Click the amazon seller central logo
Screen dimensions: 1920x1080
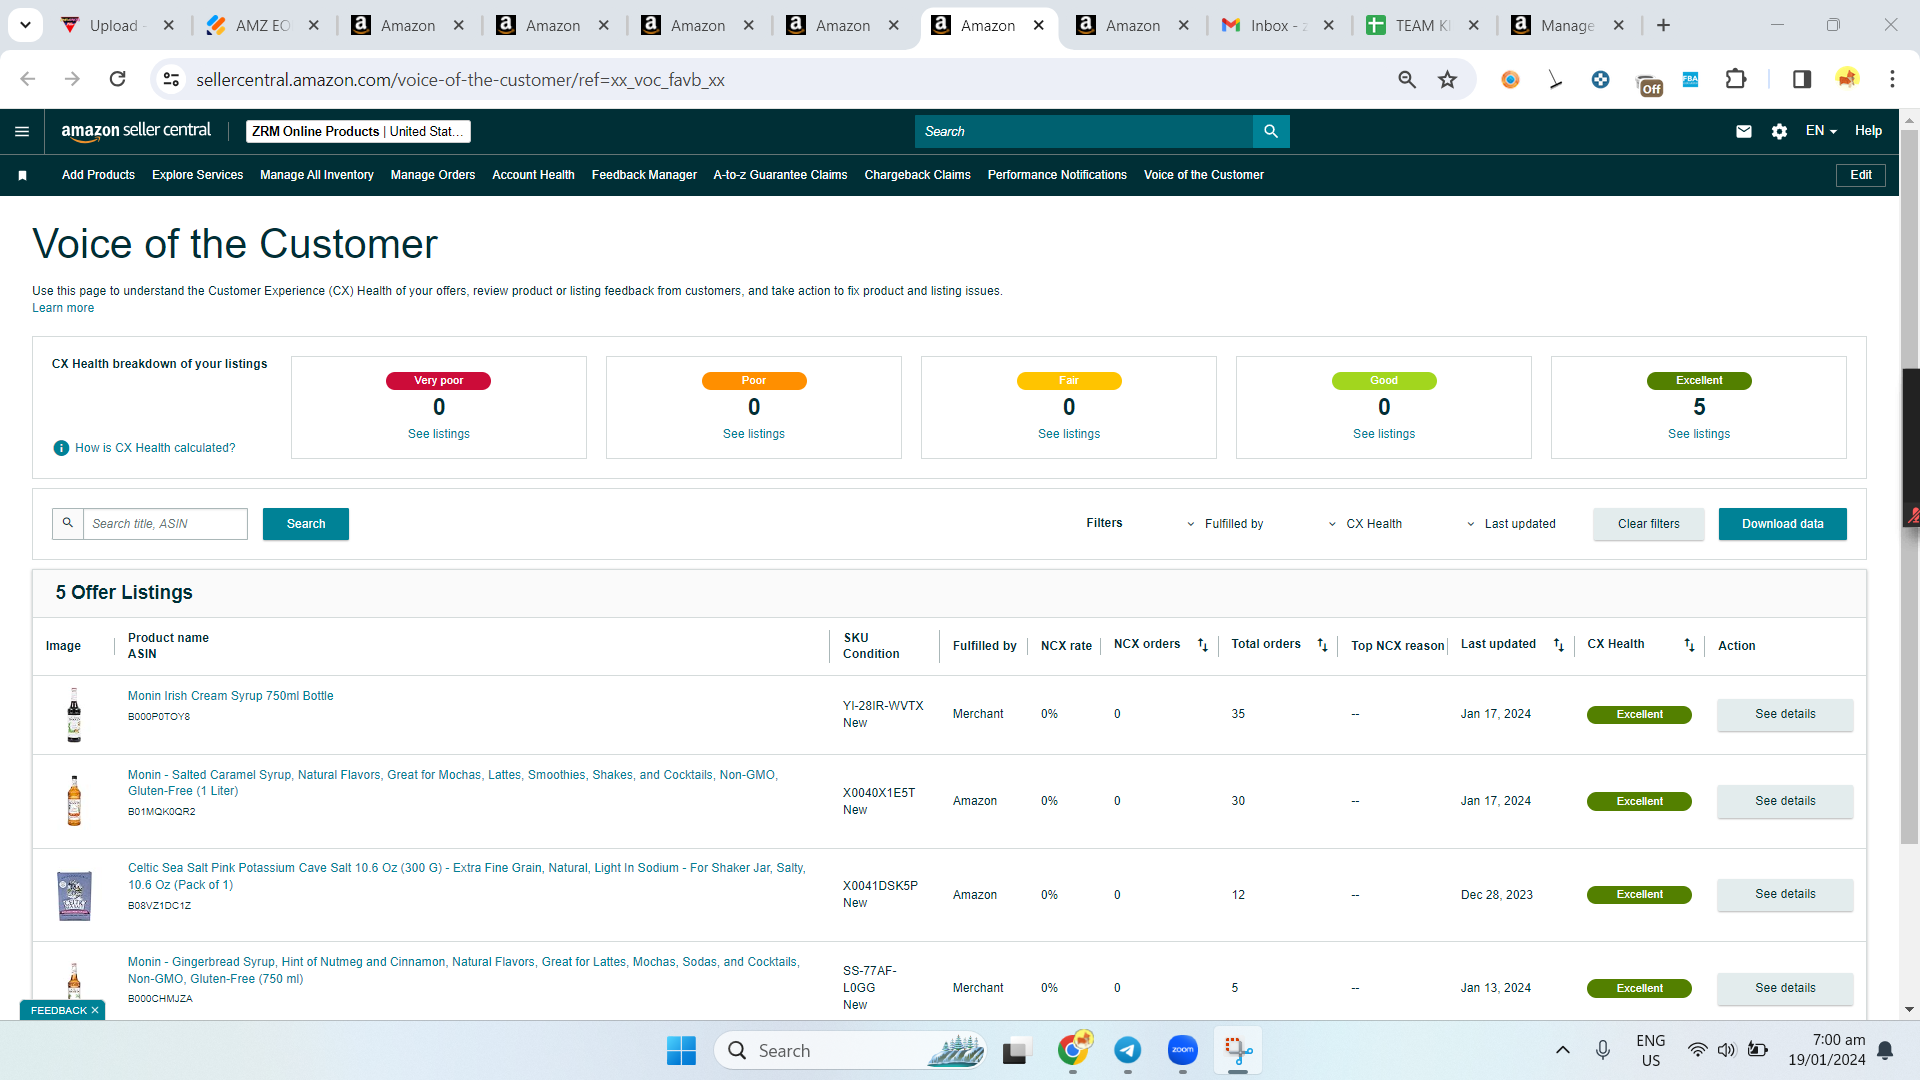point(136,131)
